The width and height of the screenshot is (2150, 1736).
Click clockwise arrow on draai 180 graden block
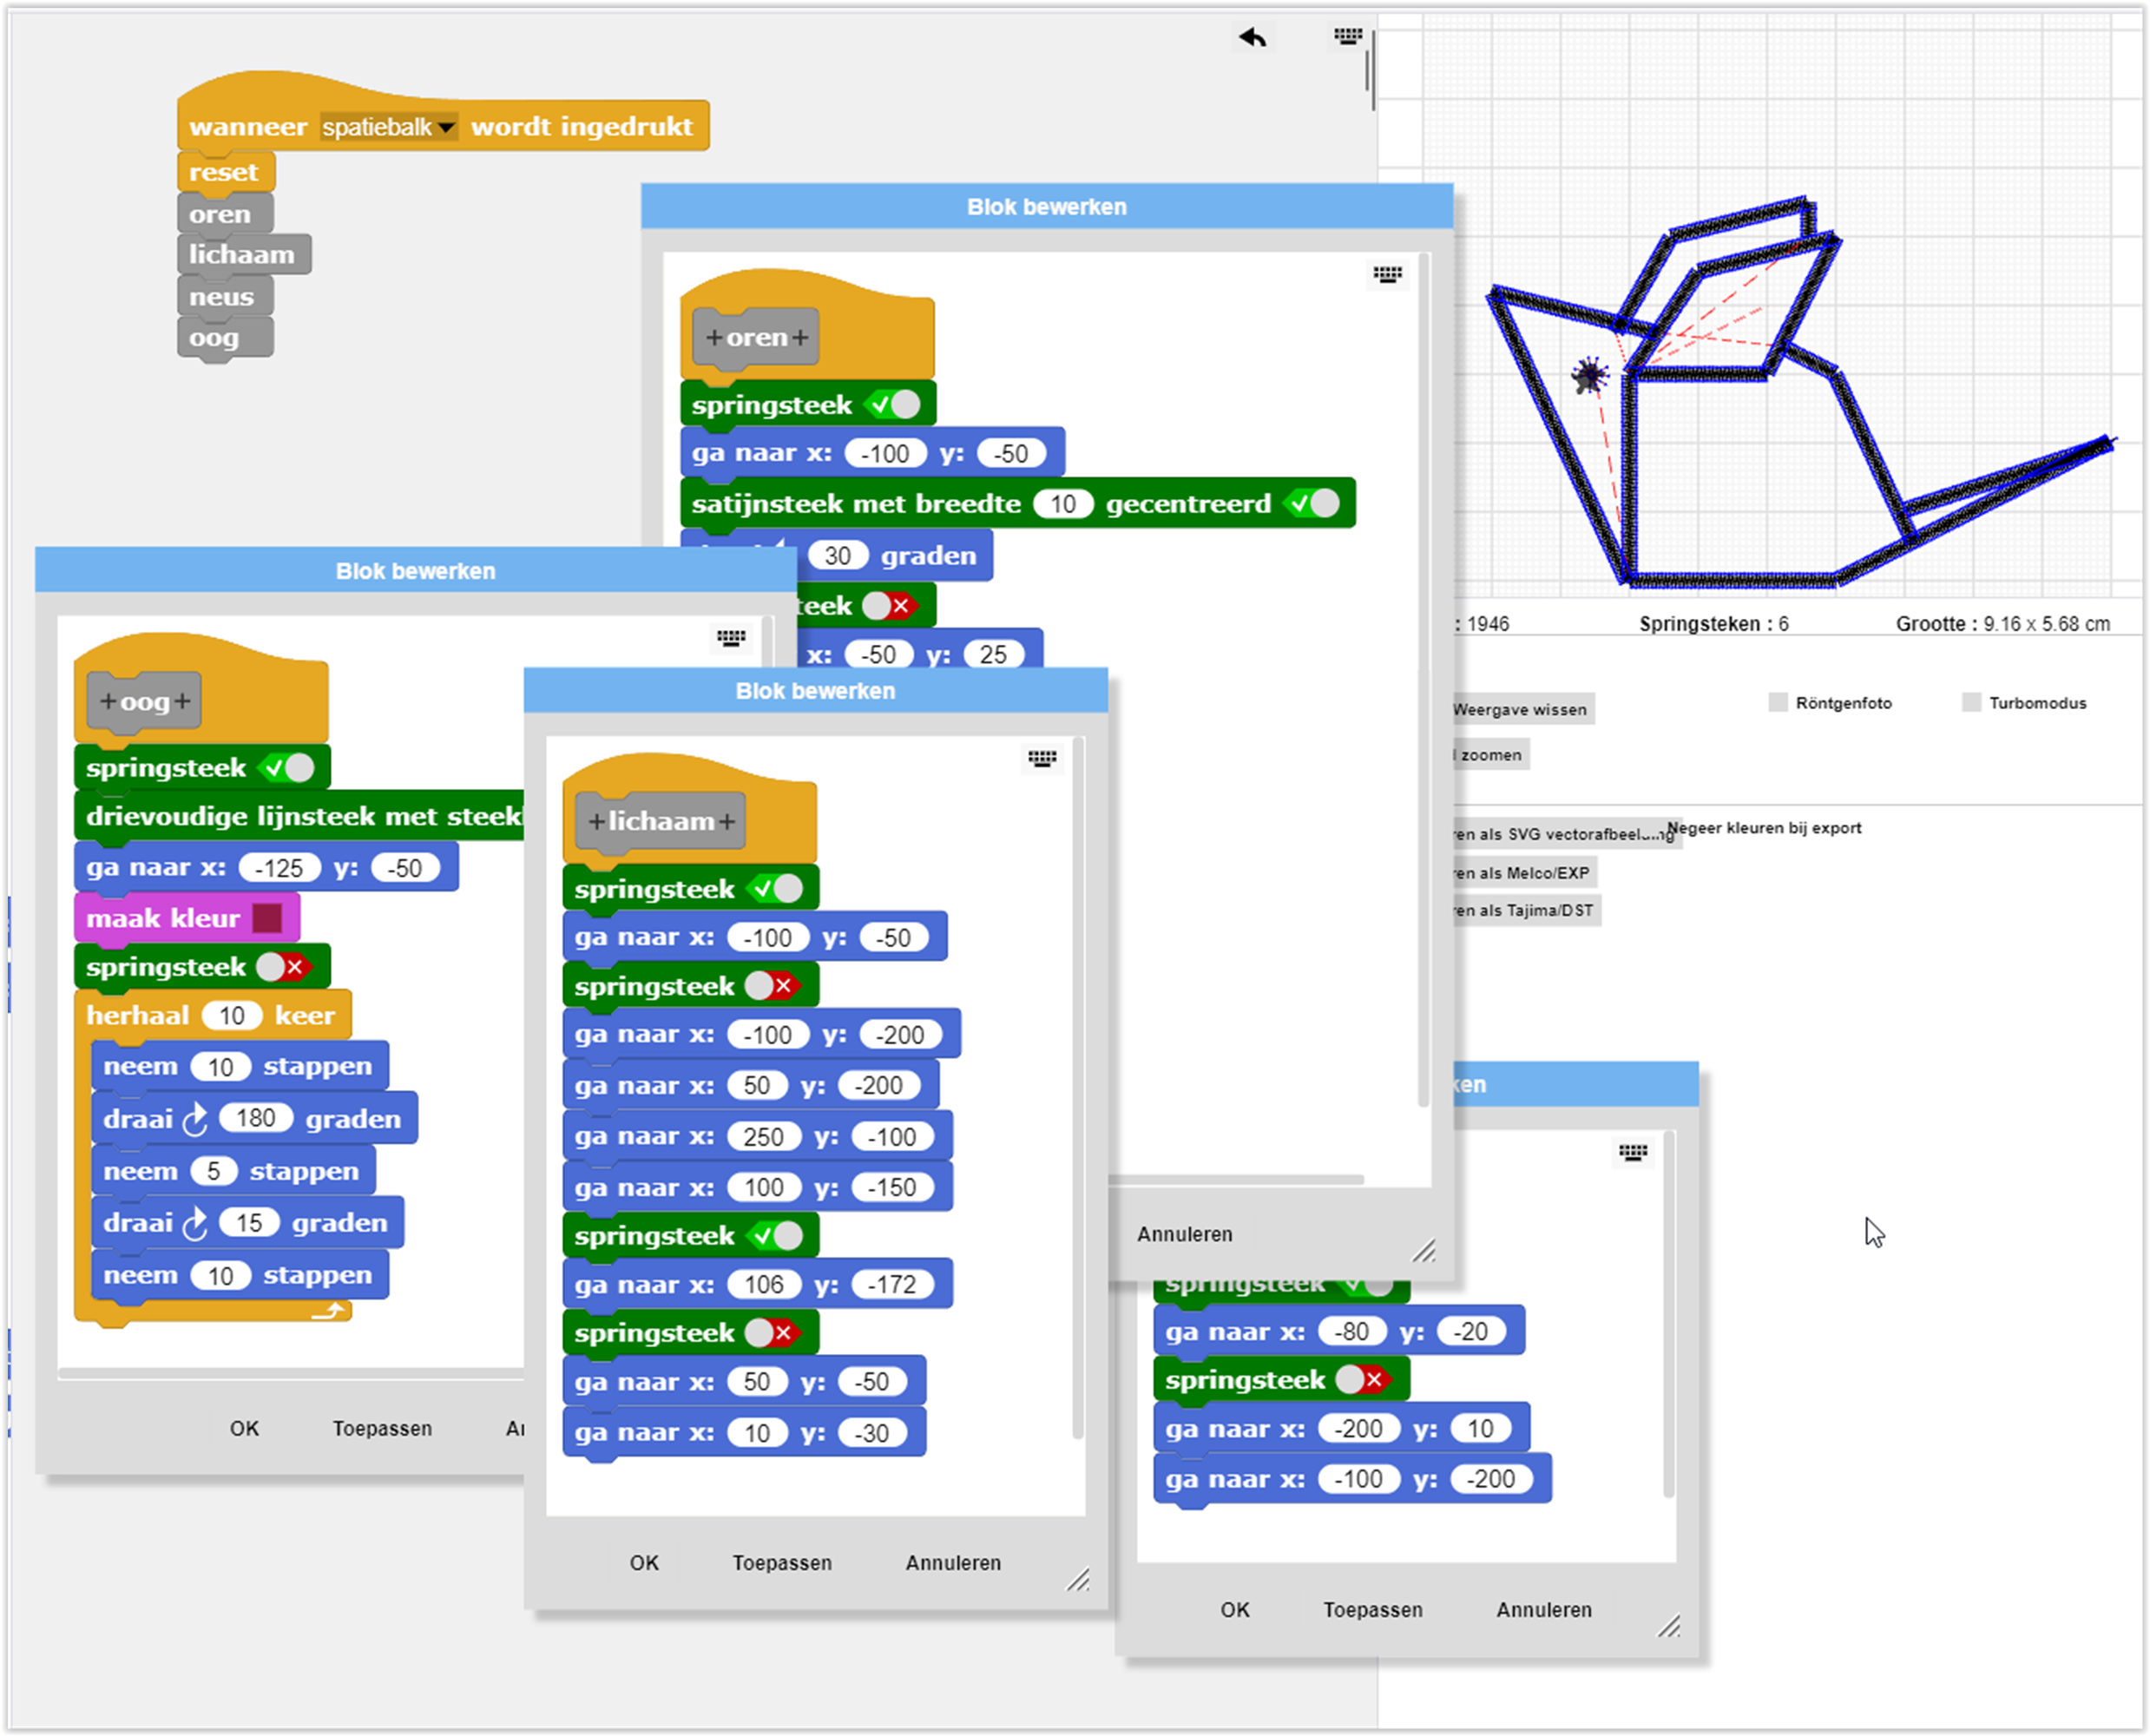point(196,1120)
